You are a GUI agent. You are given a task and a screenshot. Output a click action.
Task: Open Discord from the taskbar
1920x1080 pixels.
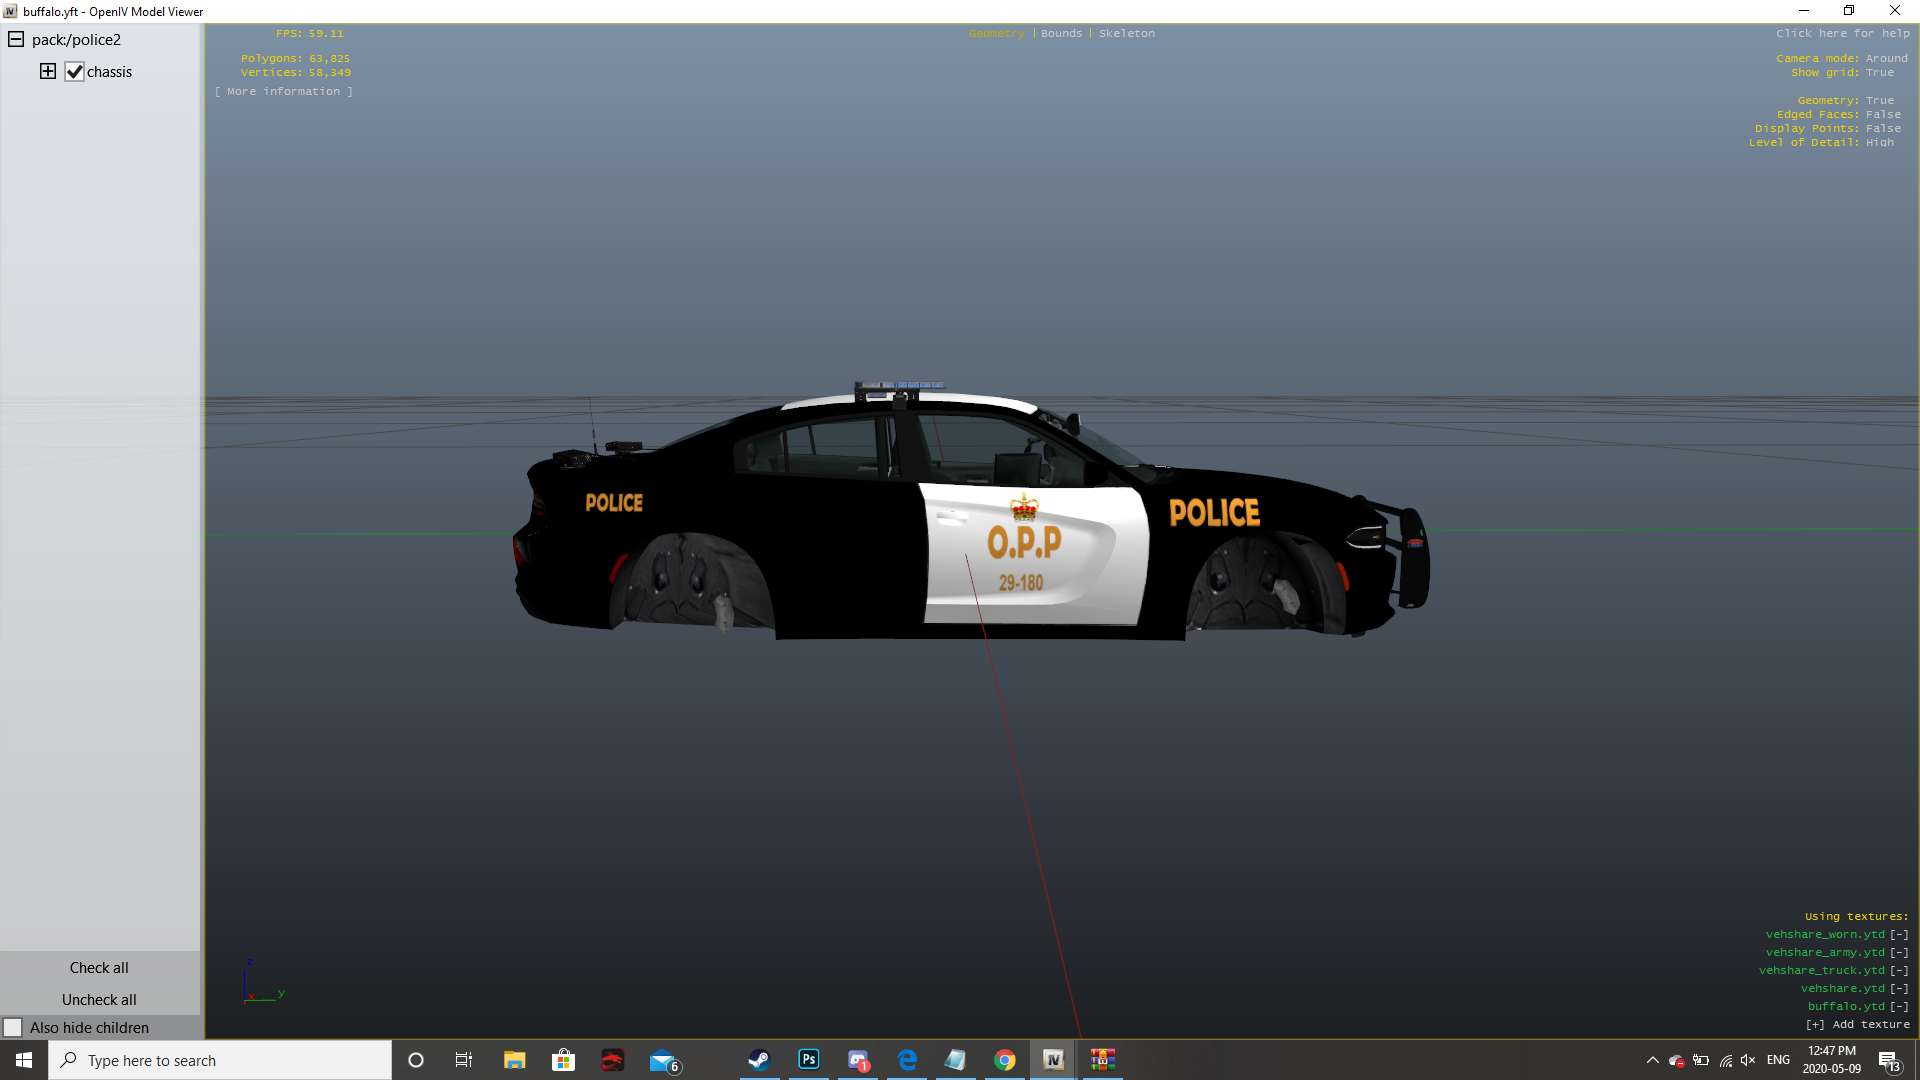point(858,1060)
